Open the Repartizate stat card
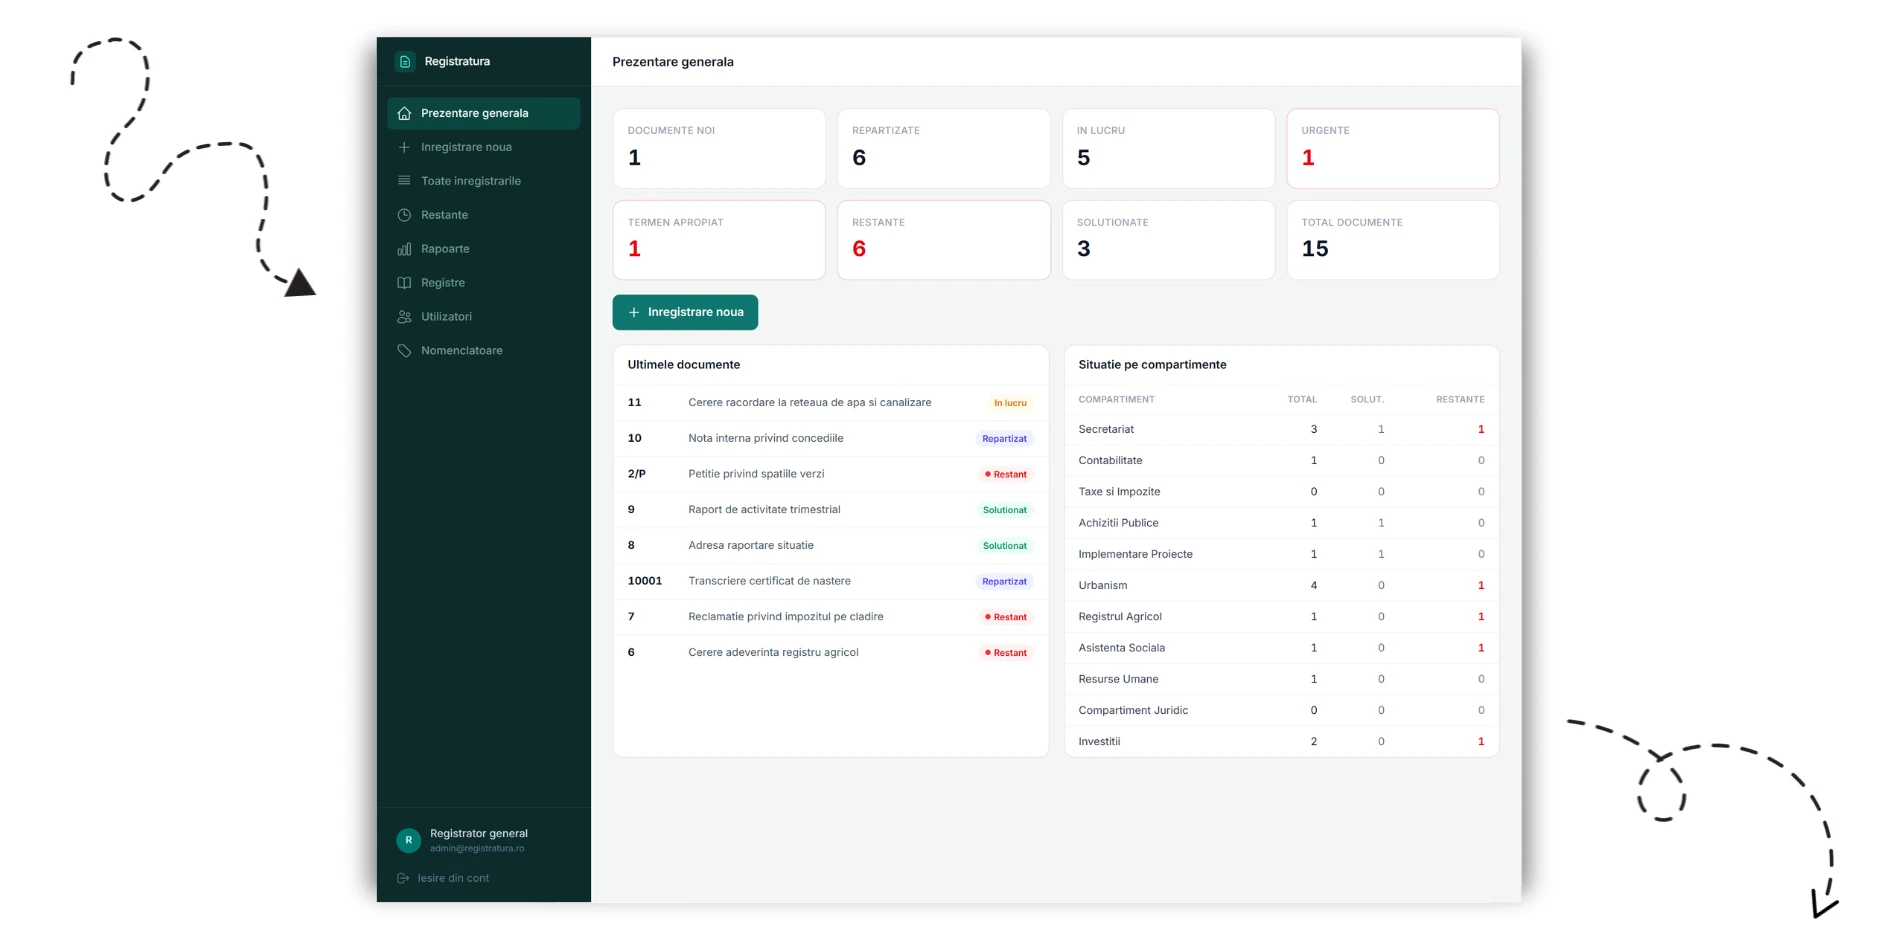Viewport: 1897px width, 940px height. pyautogui.click(x=944, y=149)
